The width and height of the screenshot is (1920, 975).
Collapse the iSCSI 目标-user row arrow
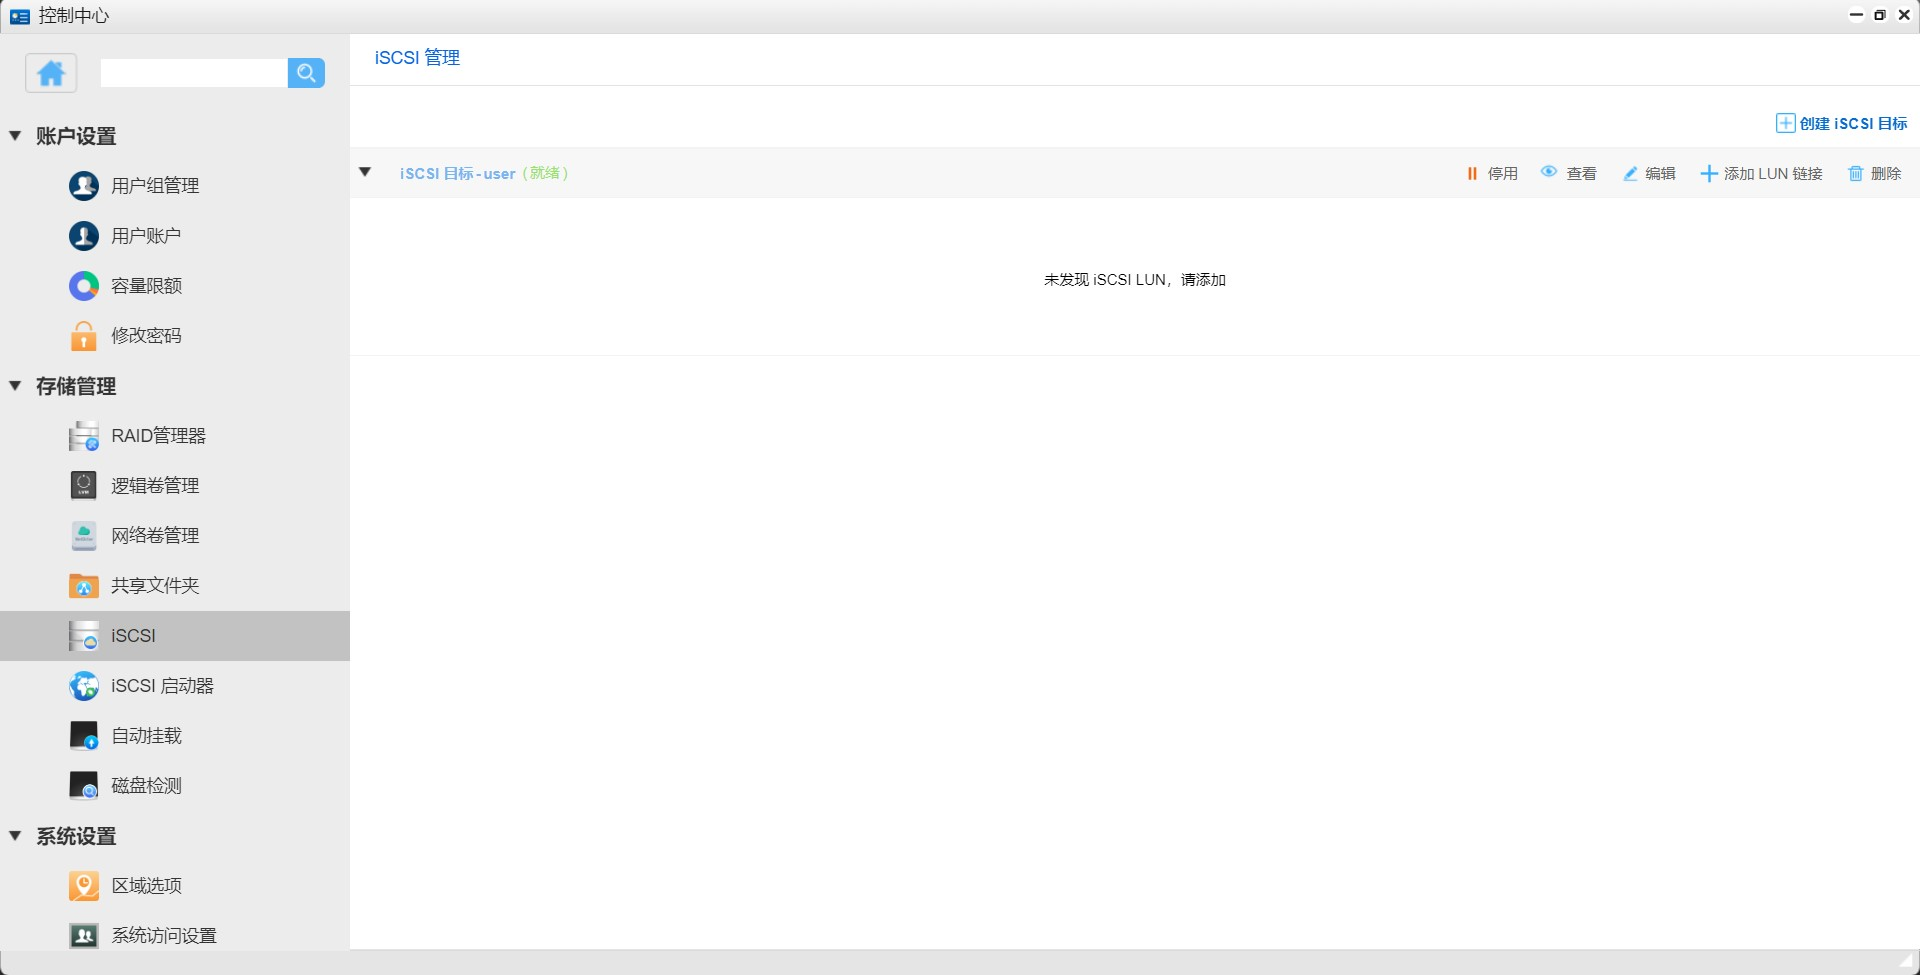click(x=366, y=173)
